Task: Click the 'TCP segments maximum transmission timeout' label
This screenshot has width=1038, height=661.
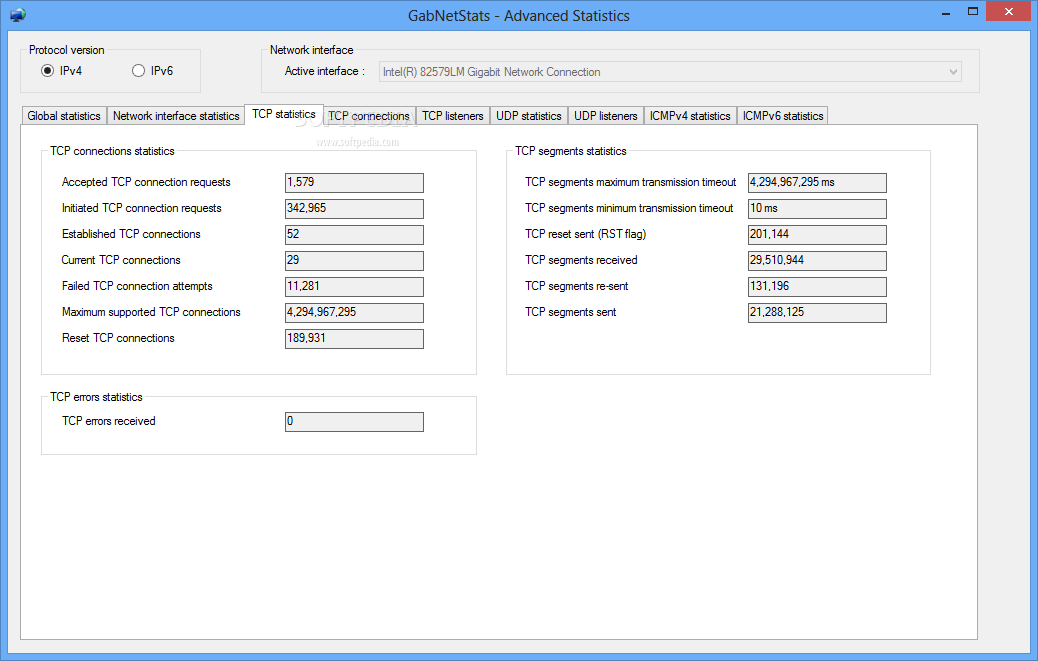Action: click(x=630, y=183)
